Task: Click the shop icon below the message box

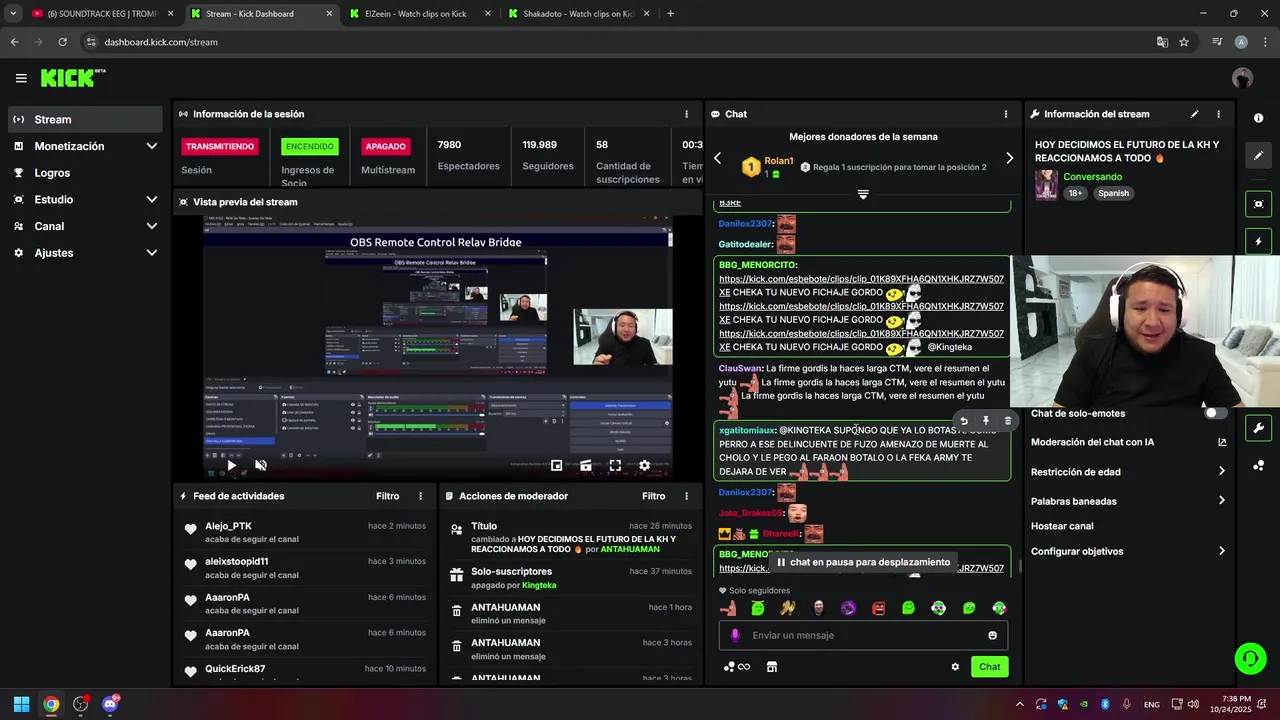Action: (772, 667)
